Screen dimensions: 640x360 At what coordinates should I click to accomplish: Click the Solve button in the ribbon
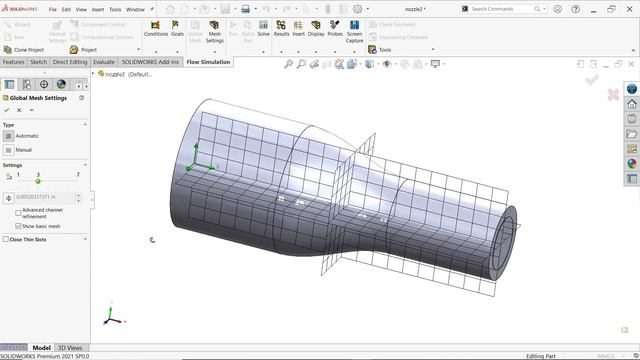(263, 29)
